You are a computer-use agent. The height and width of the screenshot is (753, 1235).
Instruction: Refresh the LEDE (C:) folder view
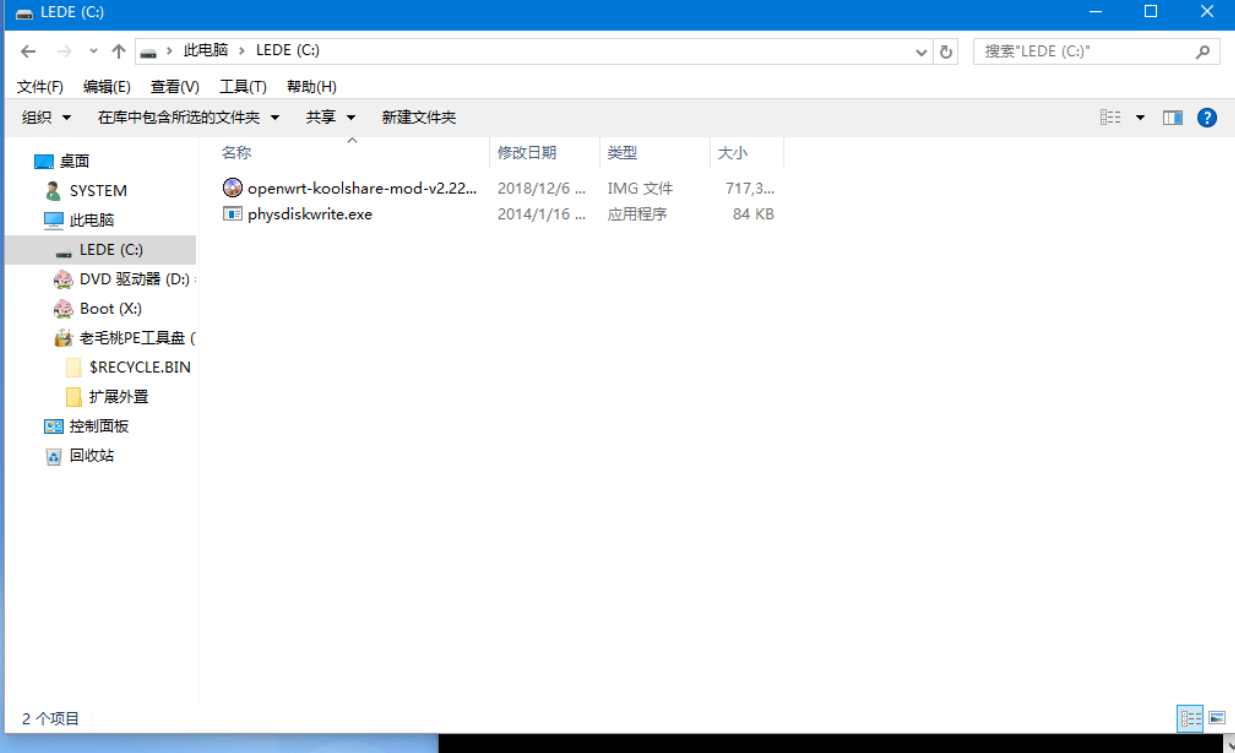(946, 52)
